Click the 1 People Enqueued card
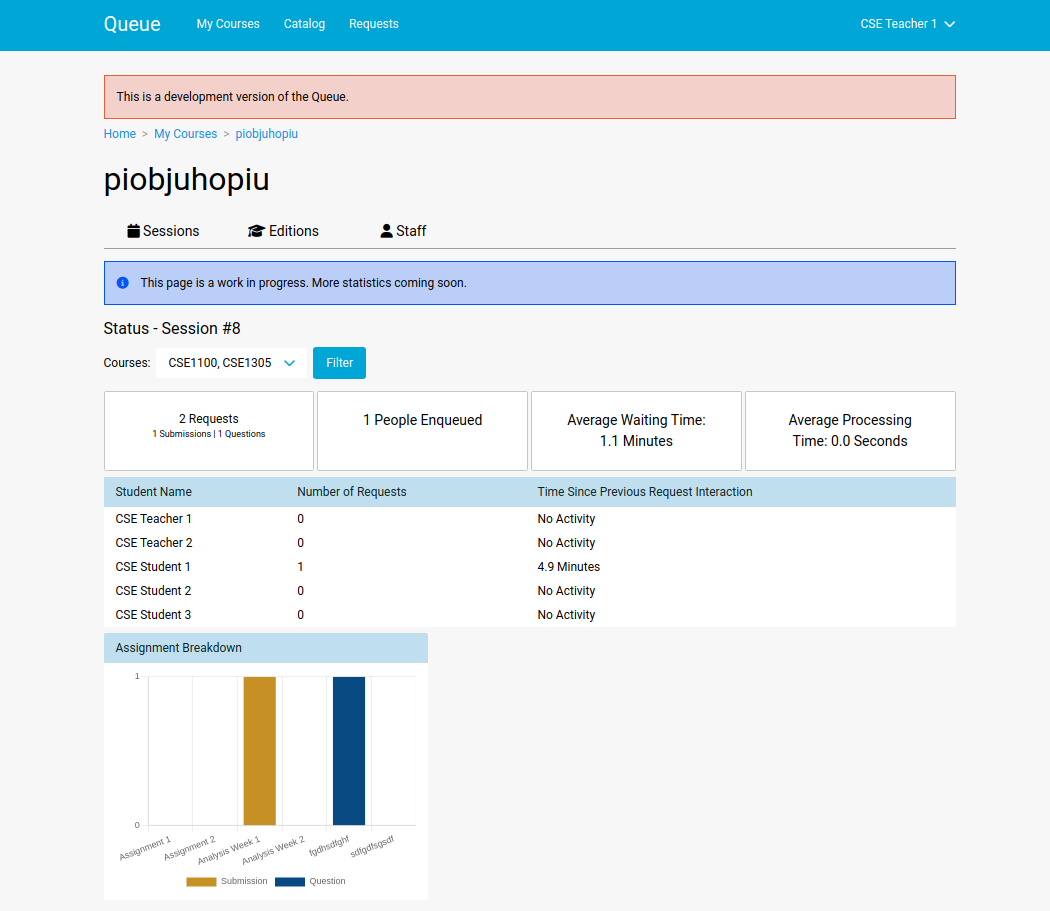Viewport: 1050px width, 911px height. coord(423,431)
